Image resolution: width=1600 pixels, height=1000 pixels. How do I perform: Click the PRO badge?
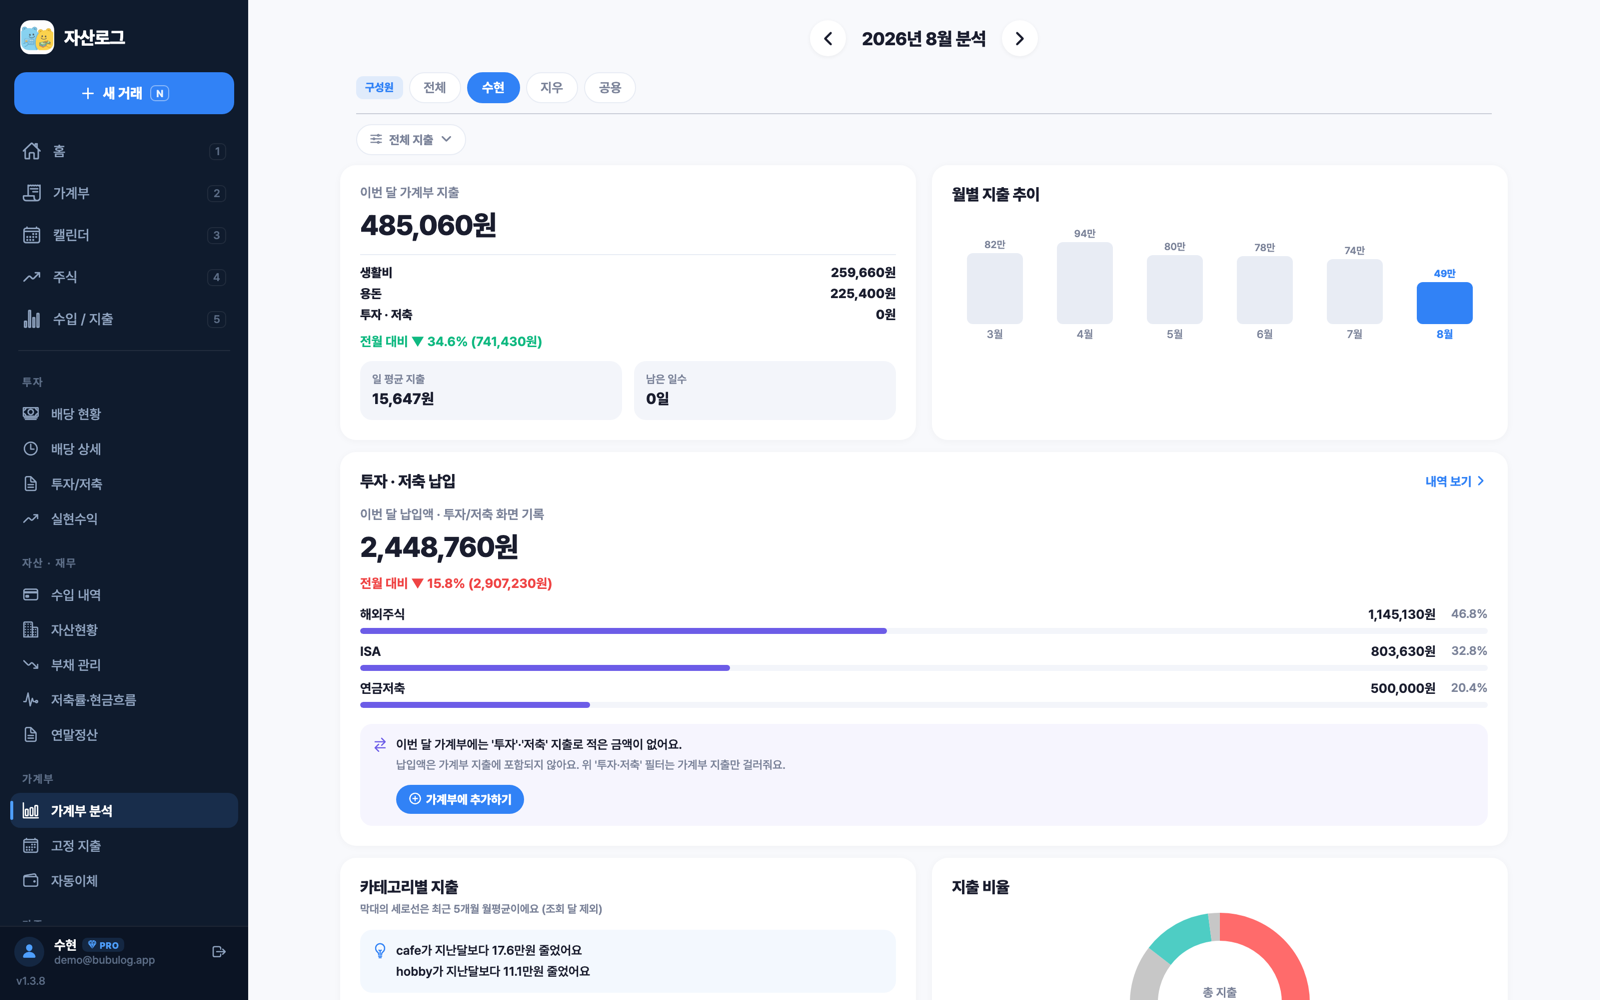point(104,945)
